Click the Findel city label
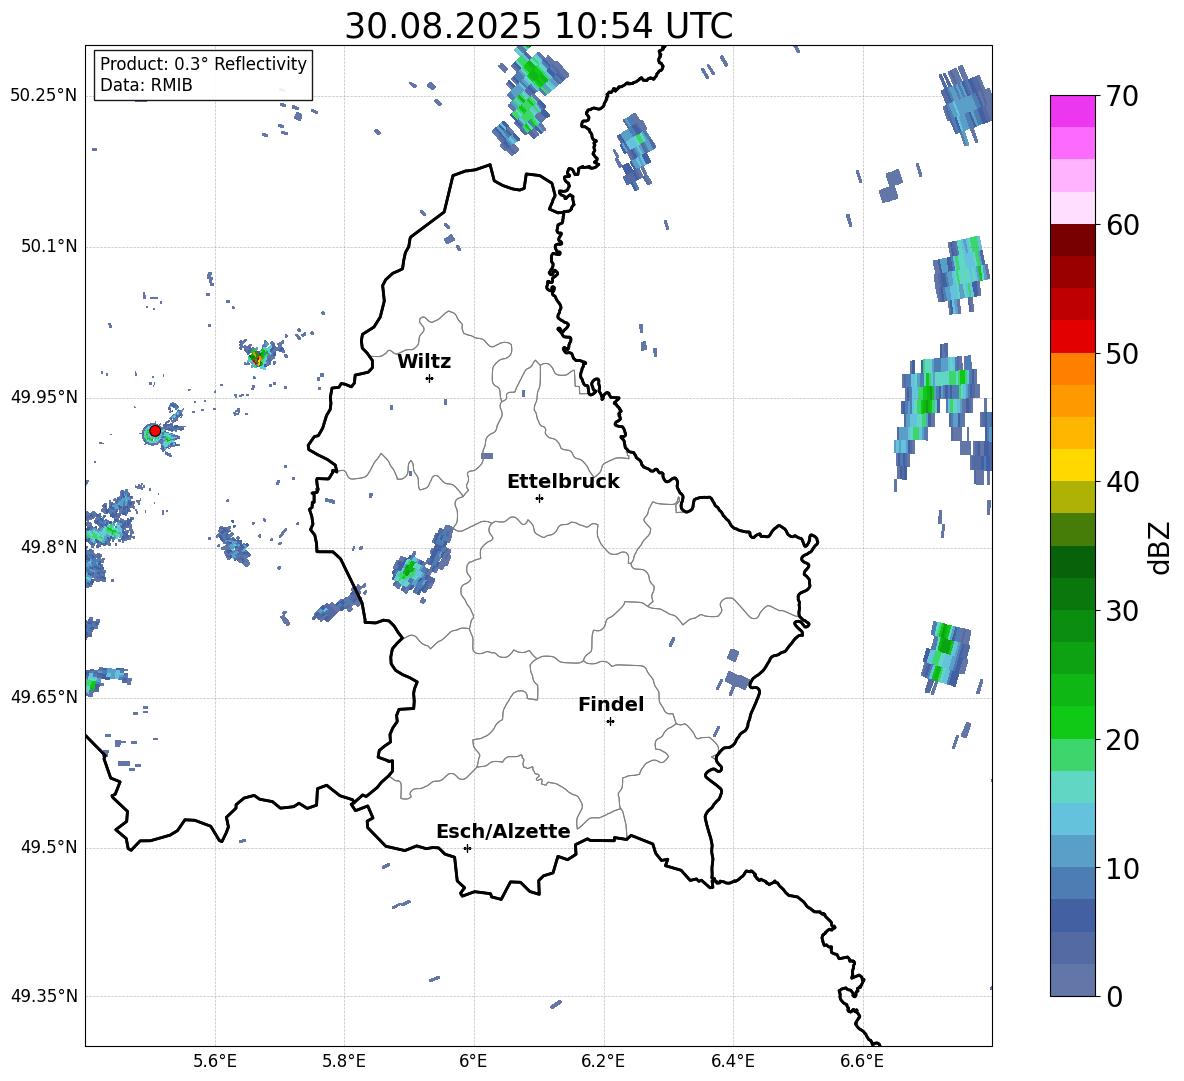 611,704
